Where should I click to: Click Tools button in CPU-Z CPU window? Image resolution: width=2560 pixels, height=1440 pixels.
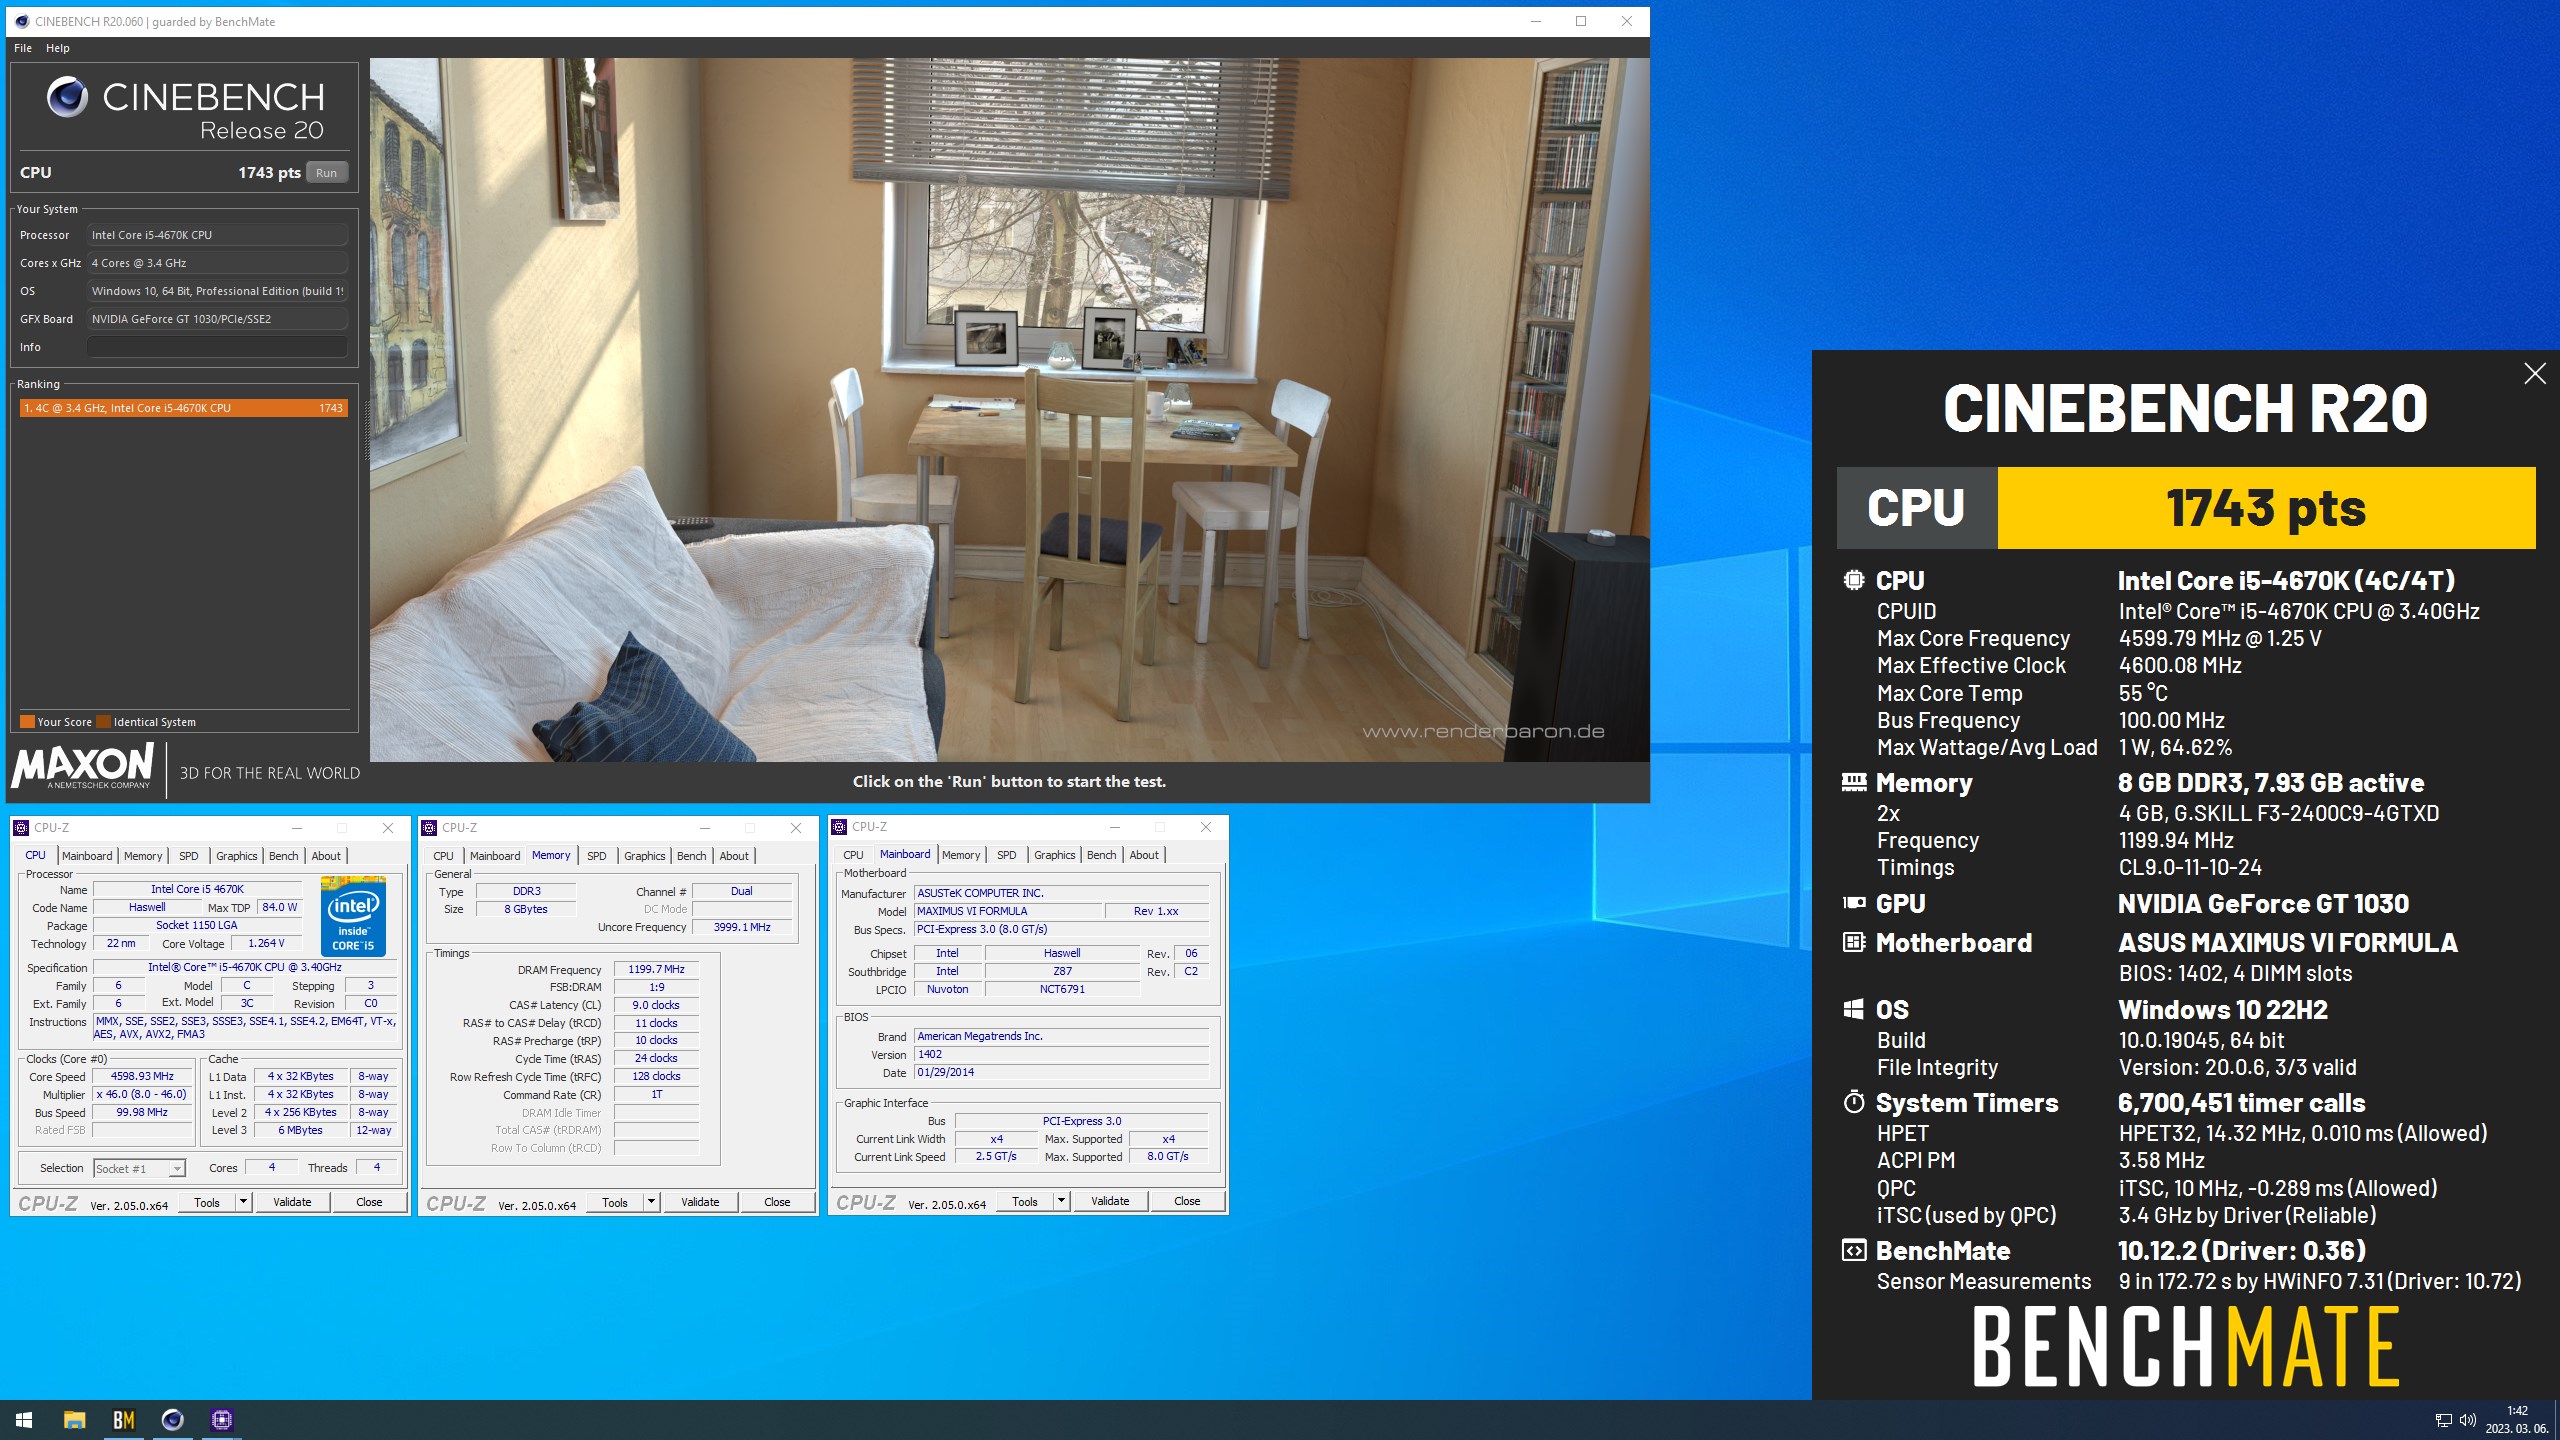[207, 1202]
